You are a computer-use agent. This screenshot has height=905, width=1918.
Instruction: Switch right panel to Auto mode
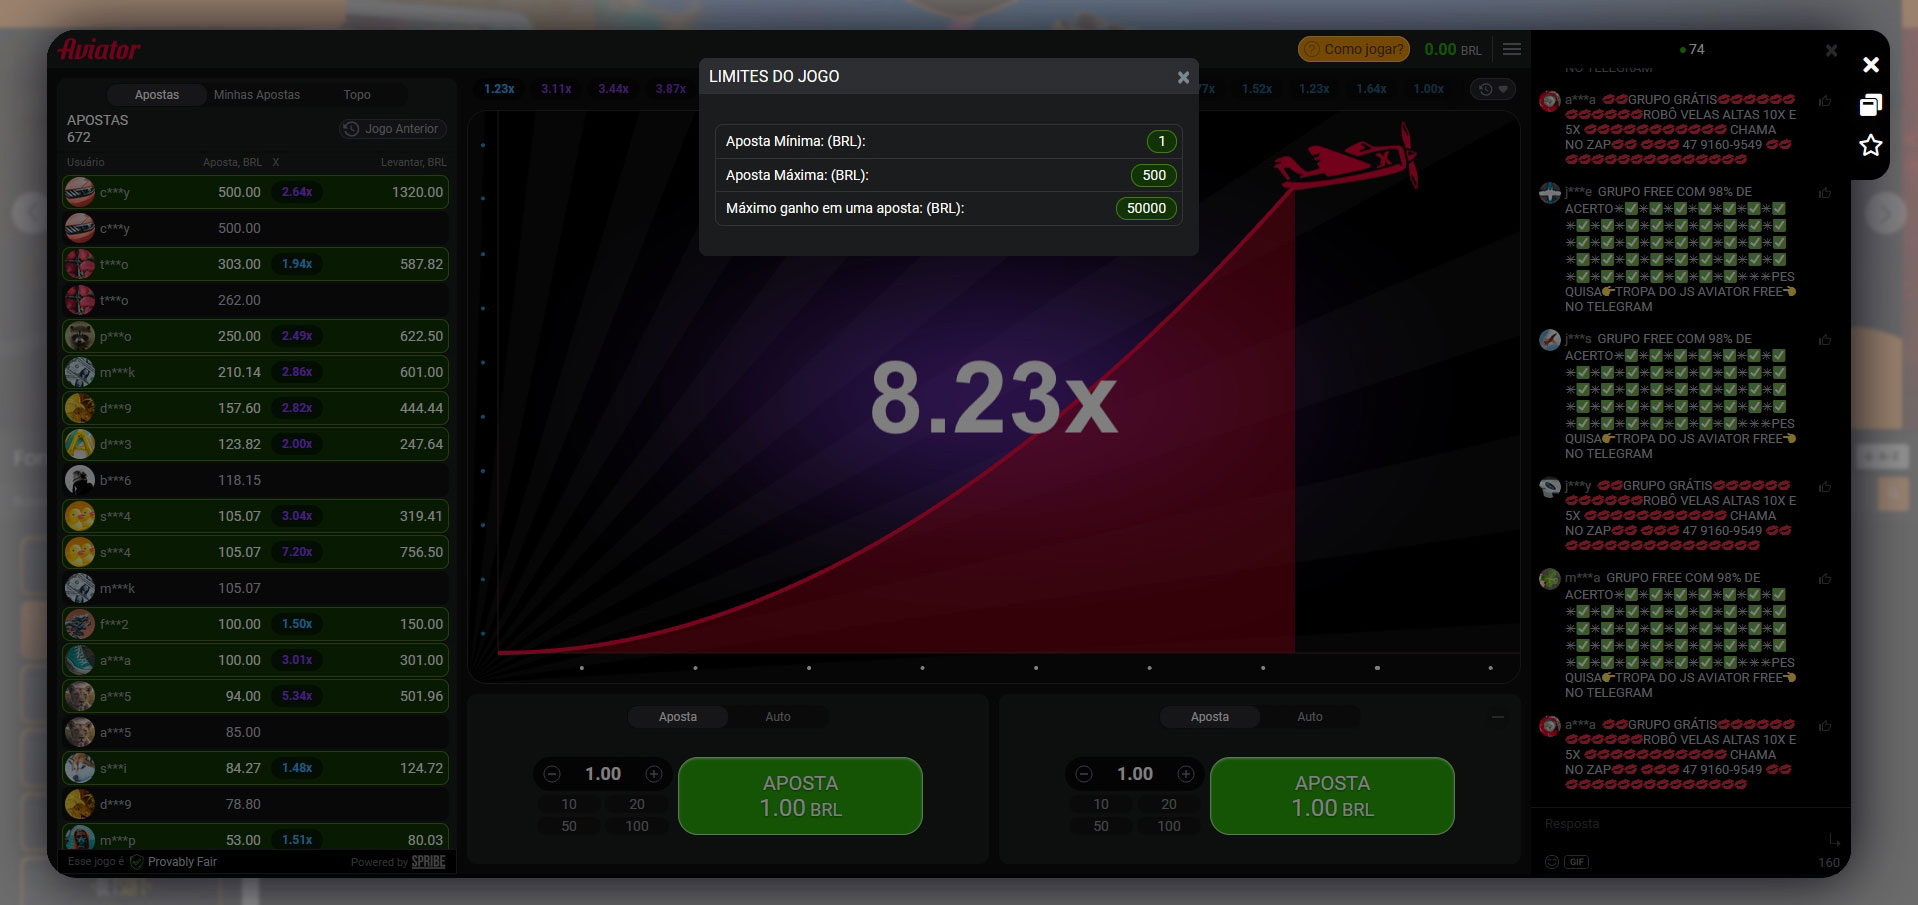(1310, 717)
